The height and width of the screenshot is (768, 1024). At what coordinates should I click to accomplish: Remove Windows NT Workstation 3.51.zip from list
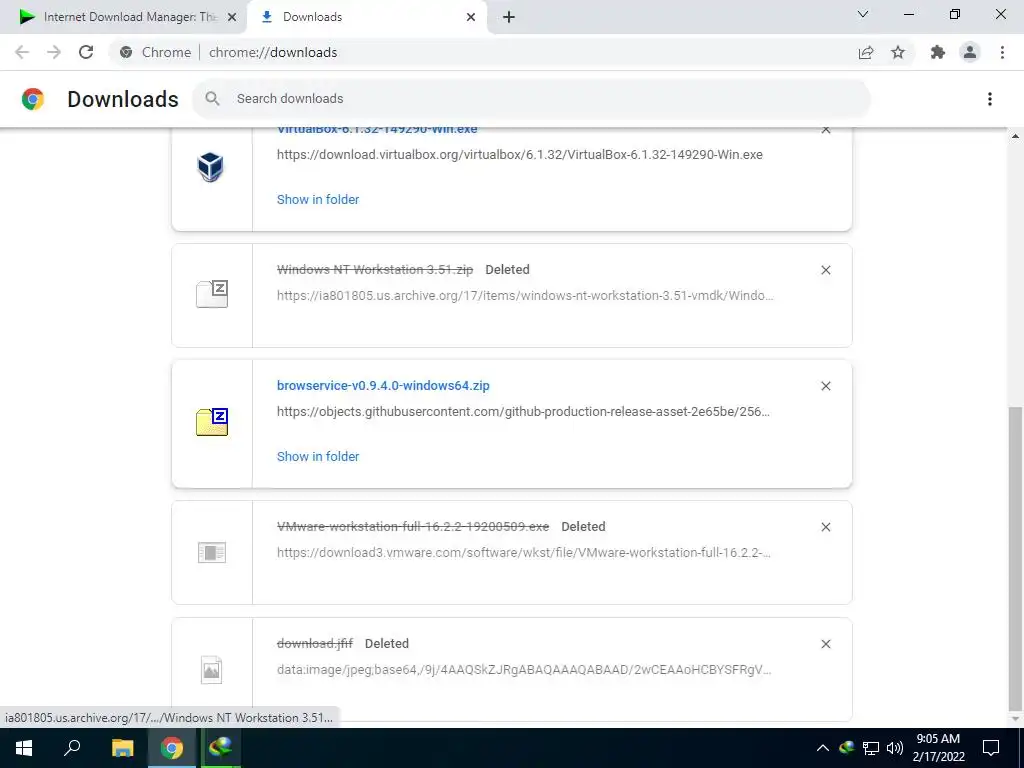point(825,270)
